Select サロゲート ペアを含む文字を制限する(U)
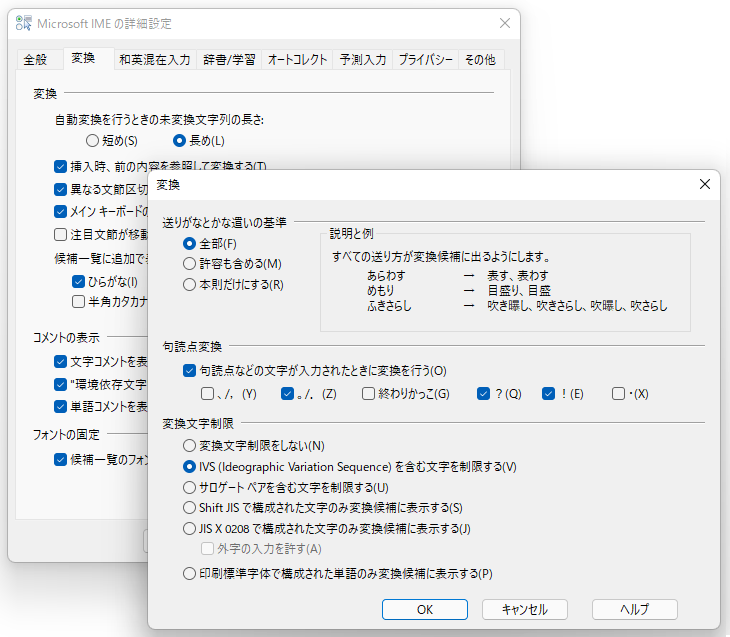This screenshot has height=637, width=730. coord(189,488)
